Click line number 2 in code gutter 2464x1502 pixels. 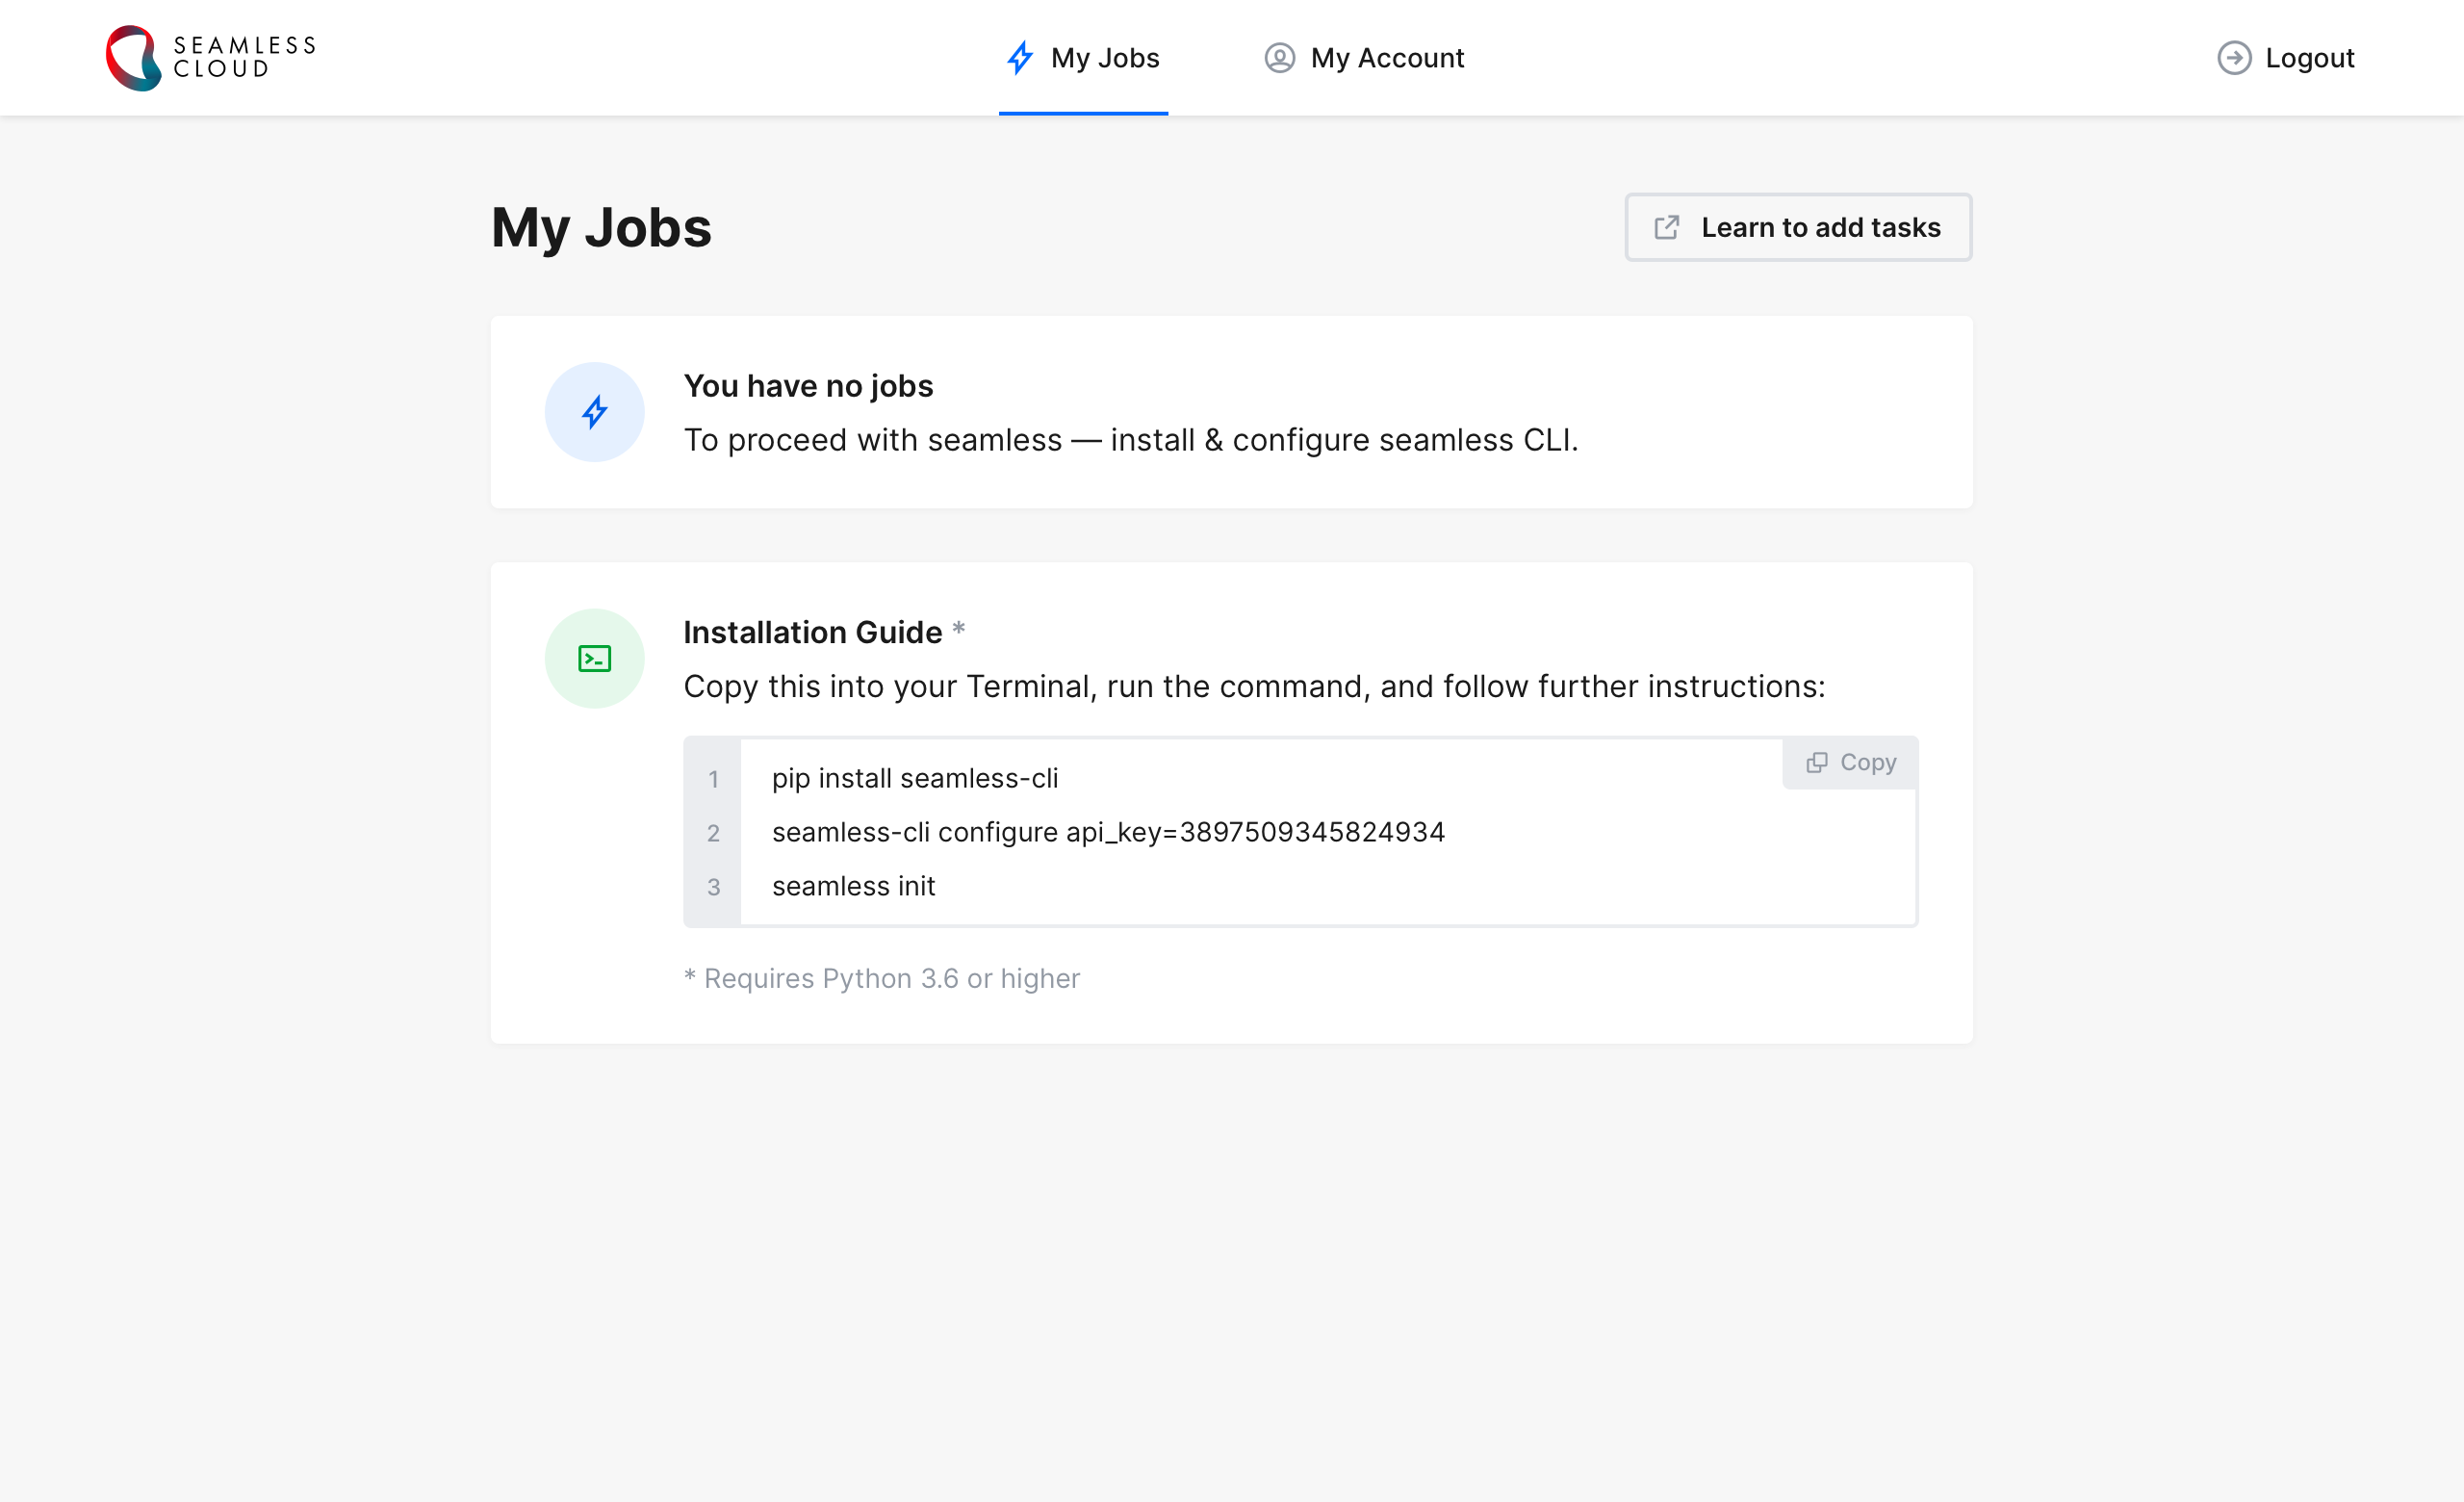(x=713, y=833)
